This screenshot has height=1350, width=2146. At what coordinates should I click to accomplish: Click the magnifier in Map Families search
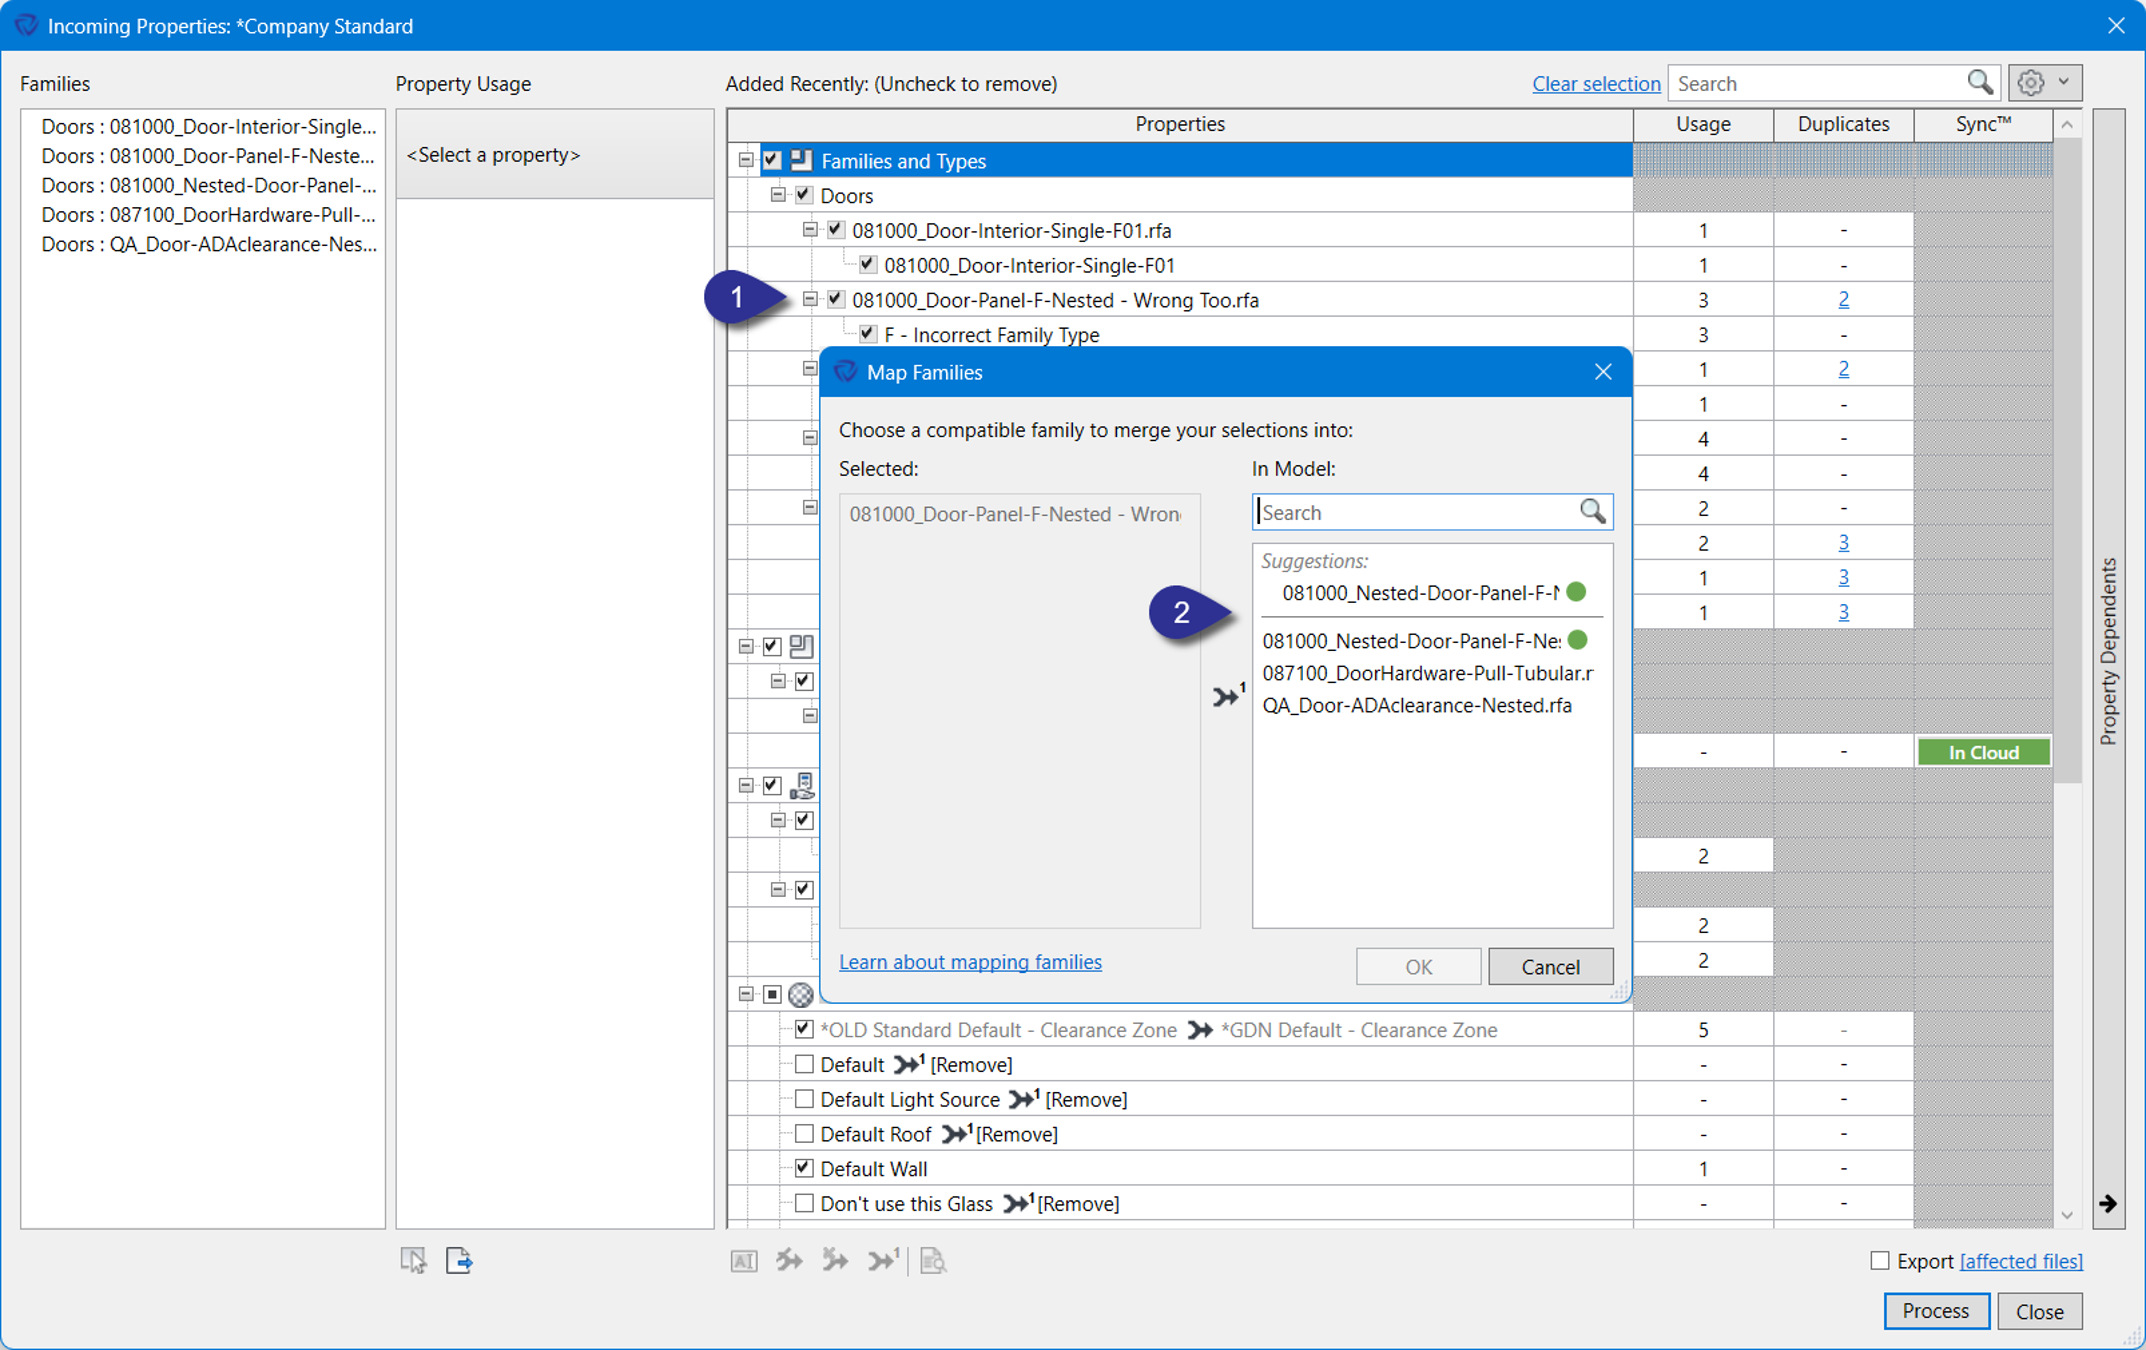[x=1592, y=512]
